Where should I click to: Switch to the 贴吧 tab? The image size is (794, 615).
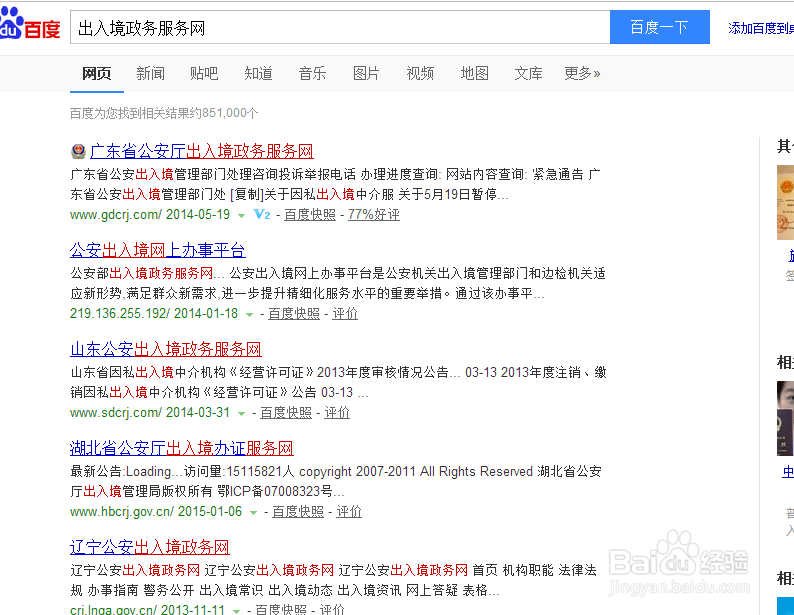click(204, 73)
